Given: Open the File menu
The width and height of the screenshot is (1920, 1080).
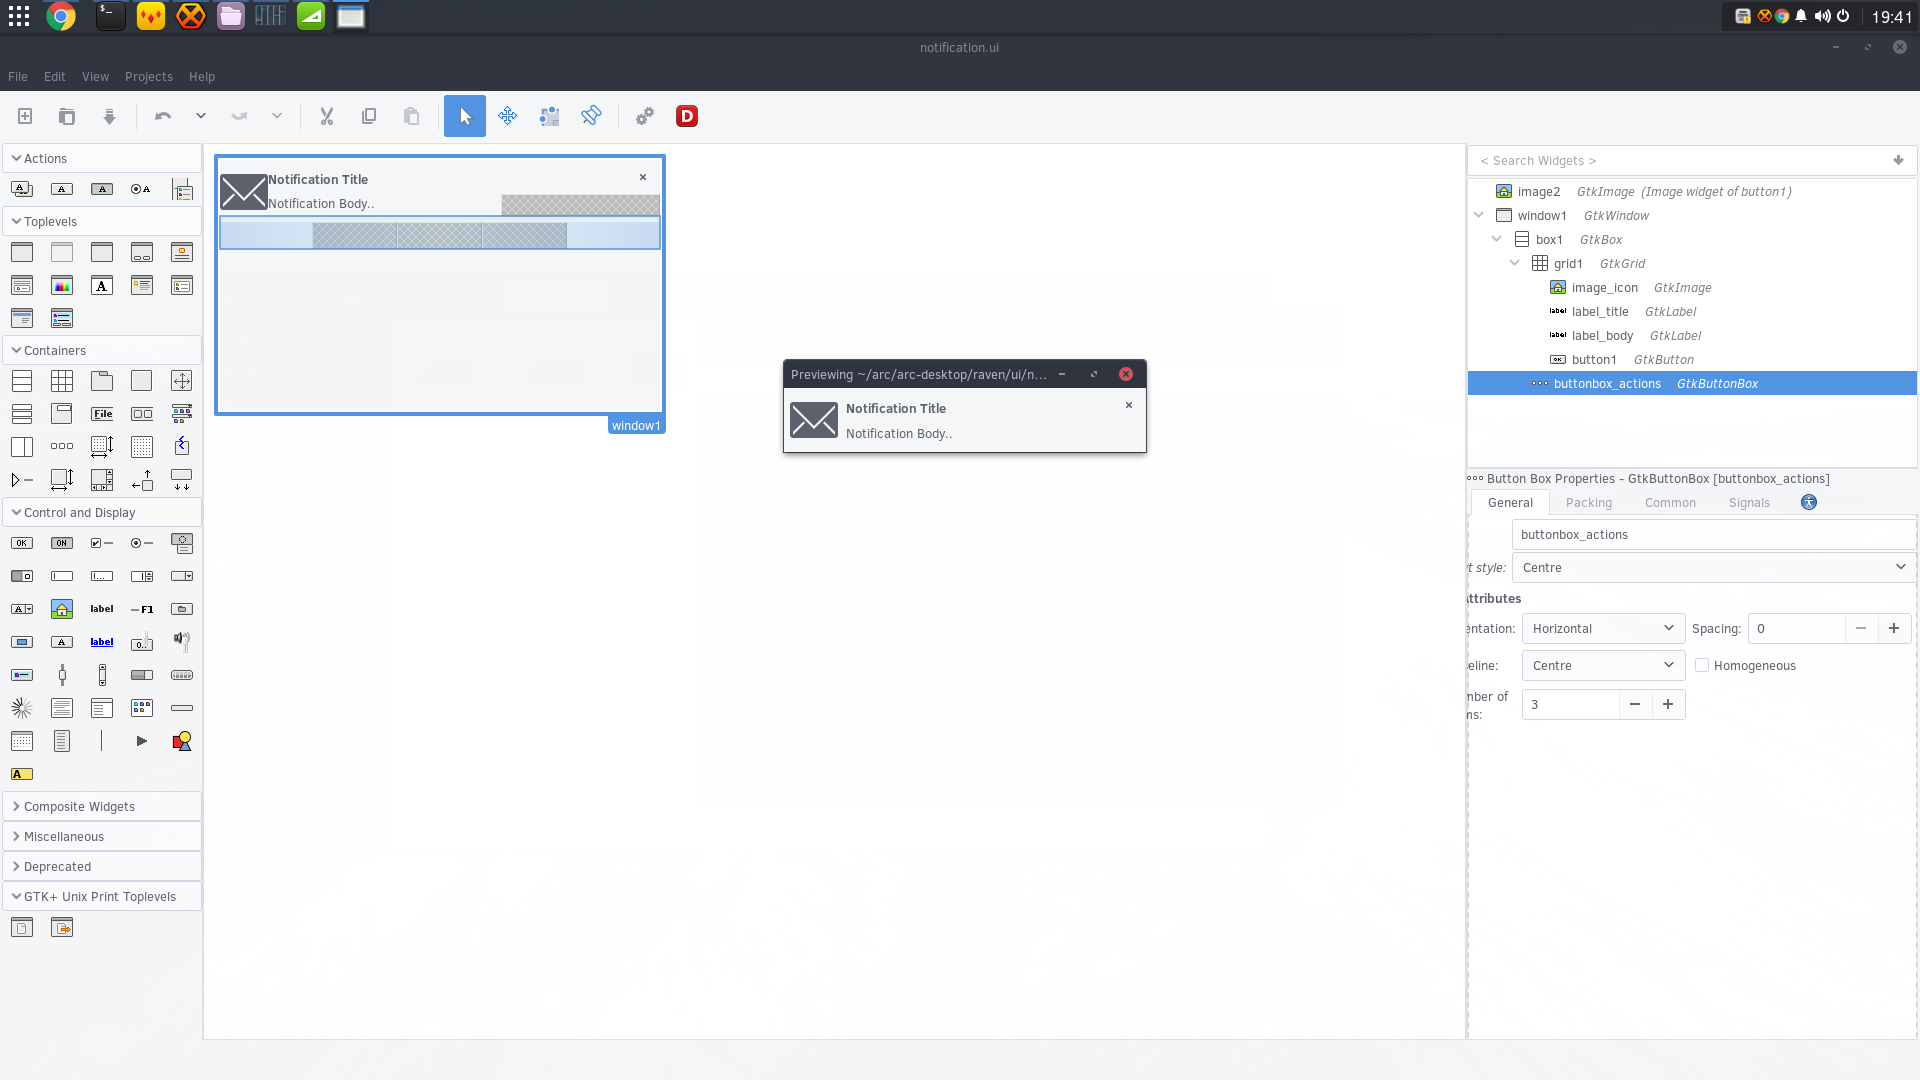Looking at the screenshot, I should 18,77.
